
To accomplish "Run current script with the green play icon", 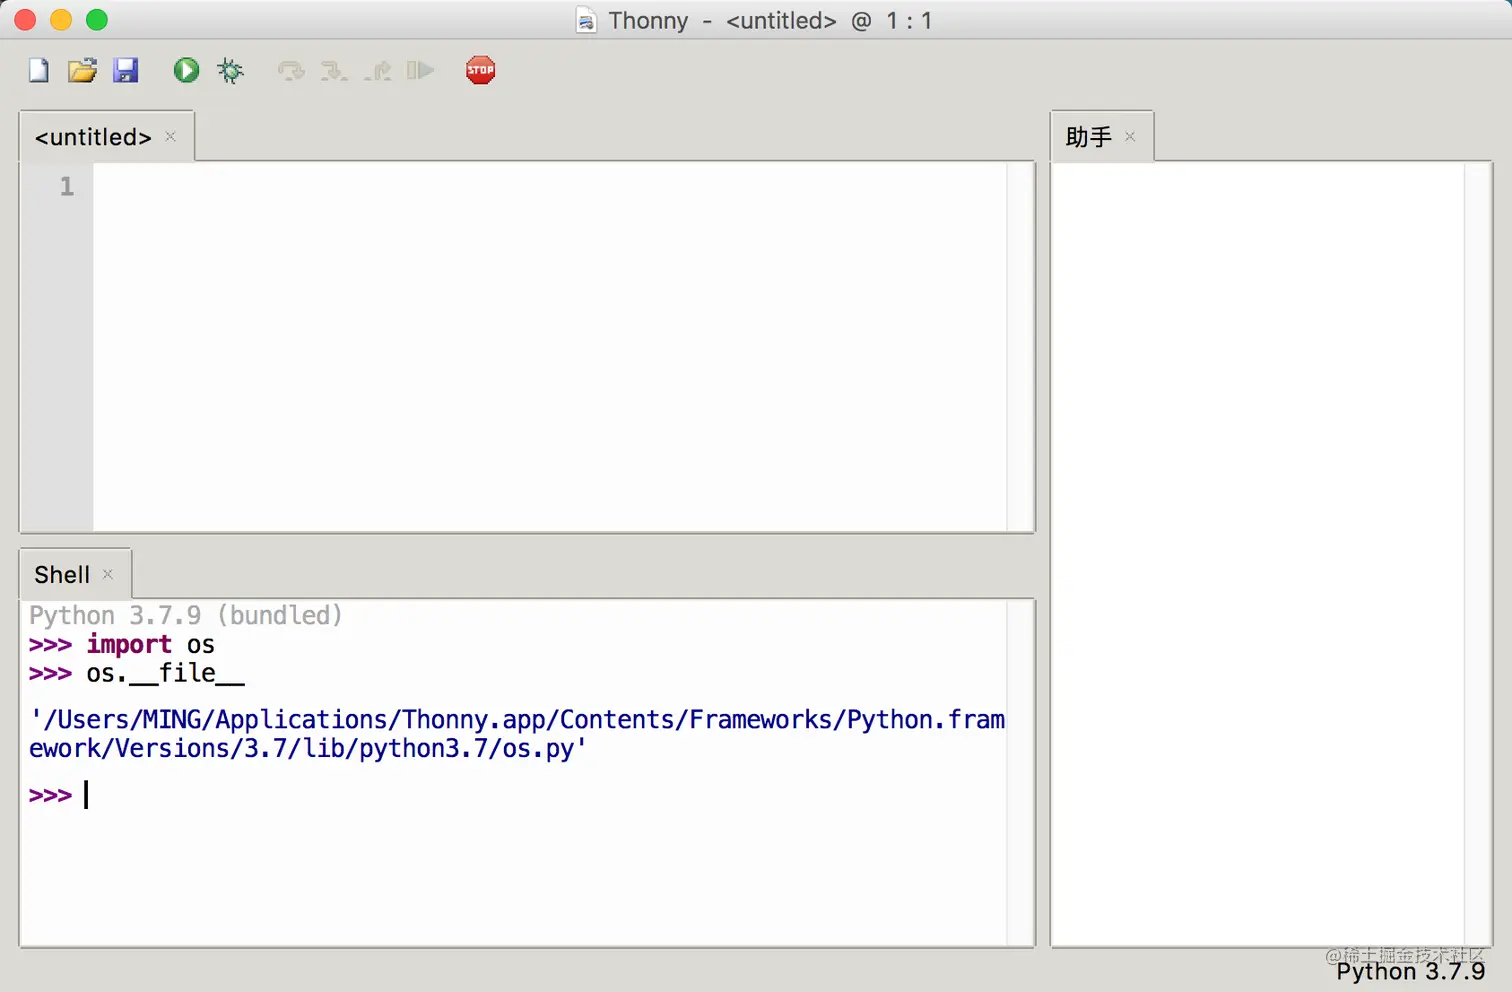I will [186, 70].
